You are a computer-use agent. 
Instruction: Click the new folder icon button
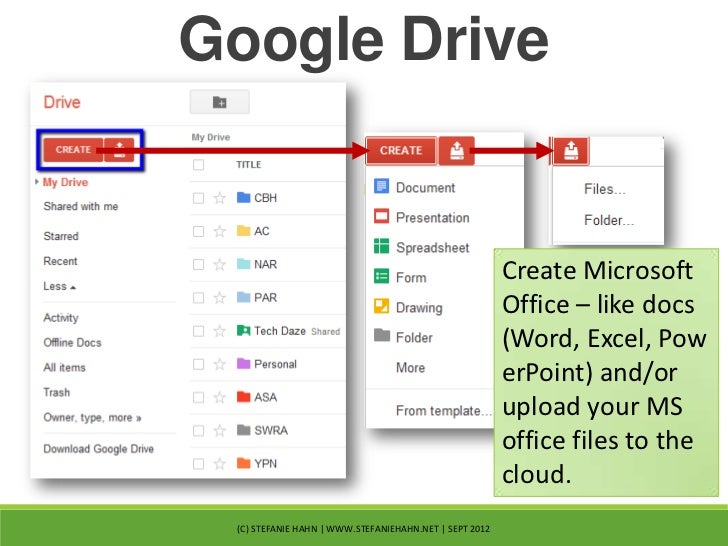click(220, 102)
